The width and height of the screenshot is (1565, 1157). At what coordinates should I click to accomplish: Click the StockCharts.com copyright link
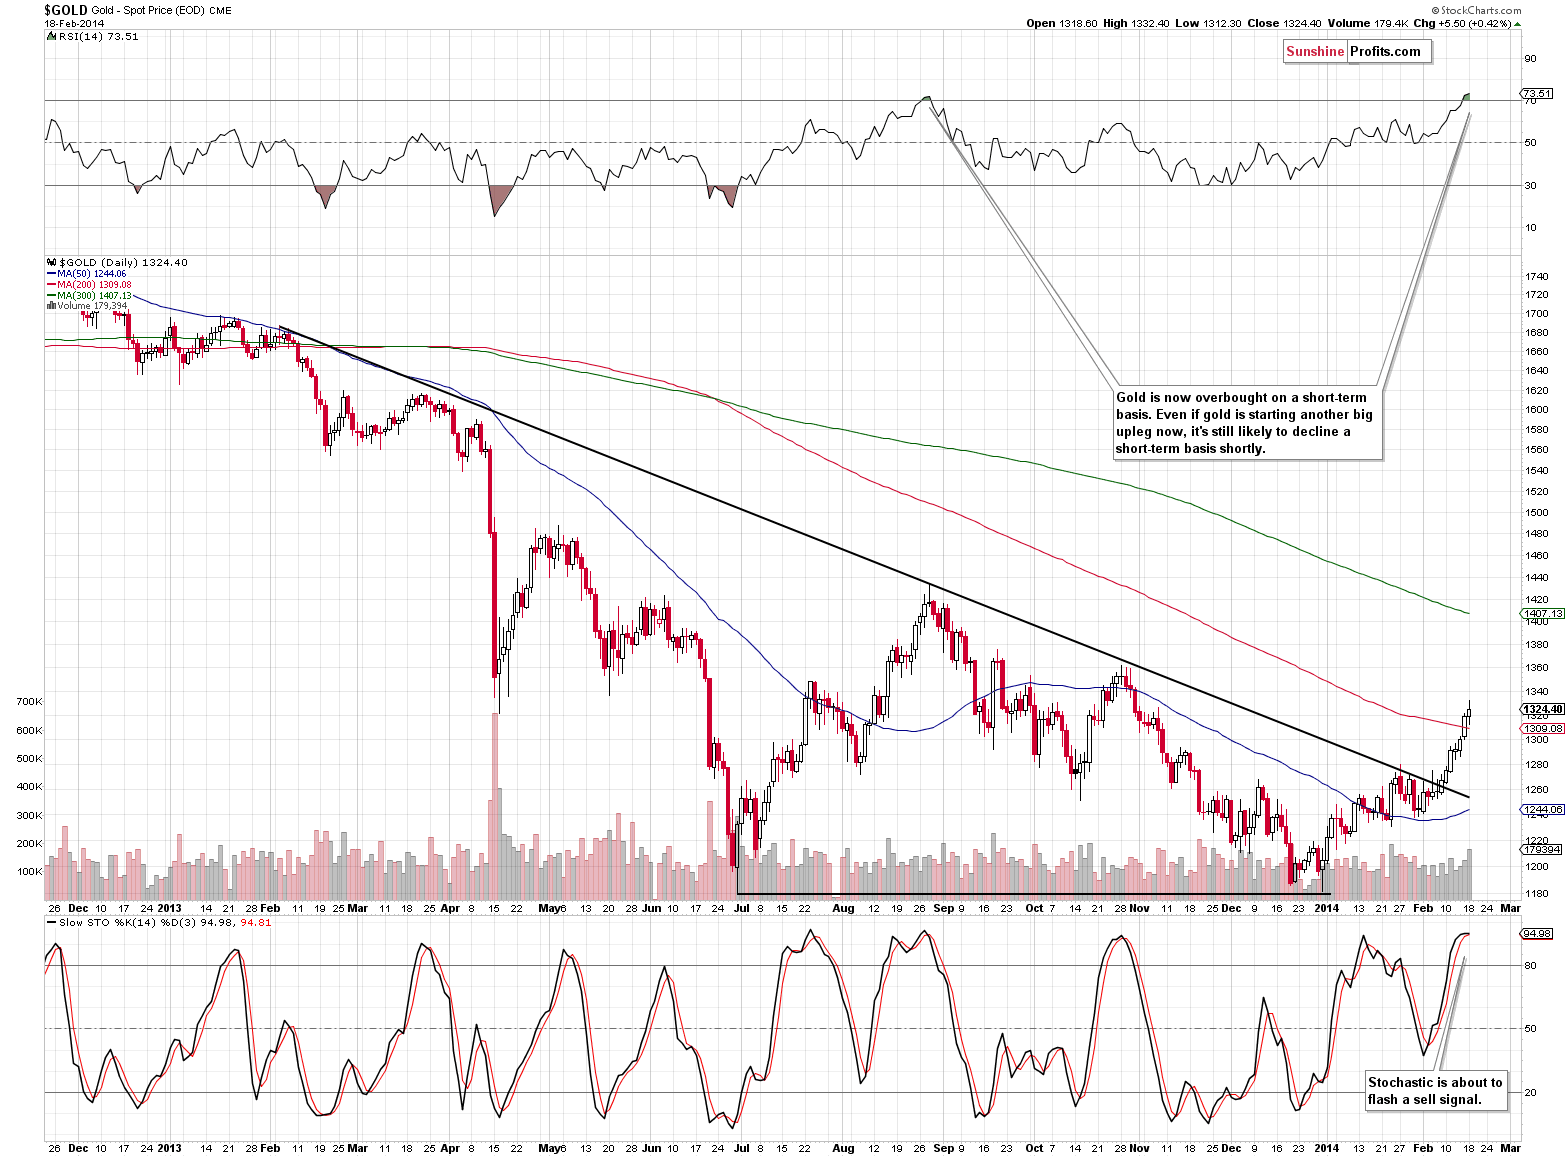click(1474, 10)
